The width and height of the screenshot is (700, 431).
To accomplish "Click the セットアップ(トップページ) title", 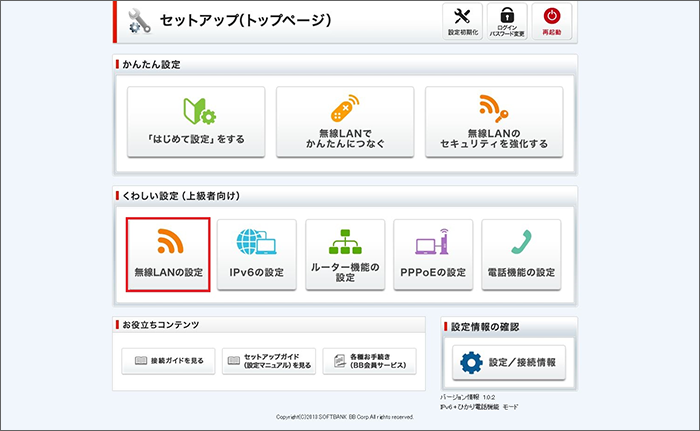I will 245,21.
